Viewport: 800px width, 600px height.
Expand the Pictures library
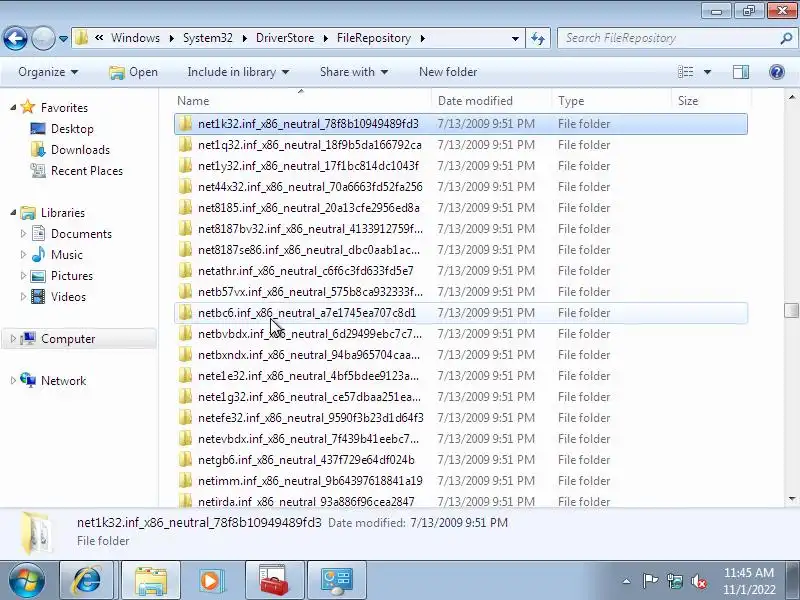[23, 275]
